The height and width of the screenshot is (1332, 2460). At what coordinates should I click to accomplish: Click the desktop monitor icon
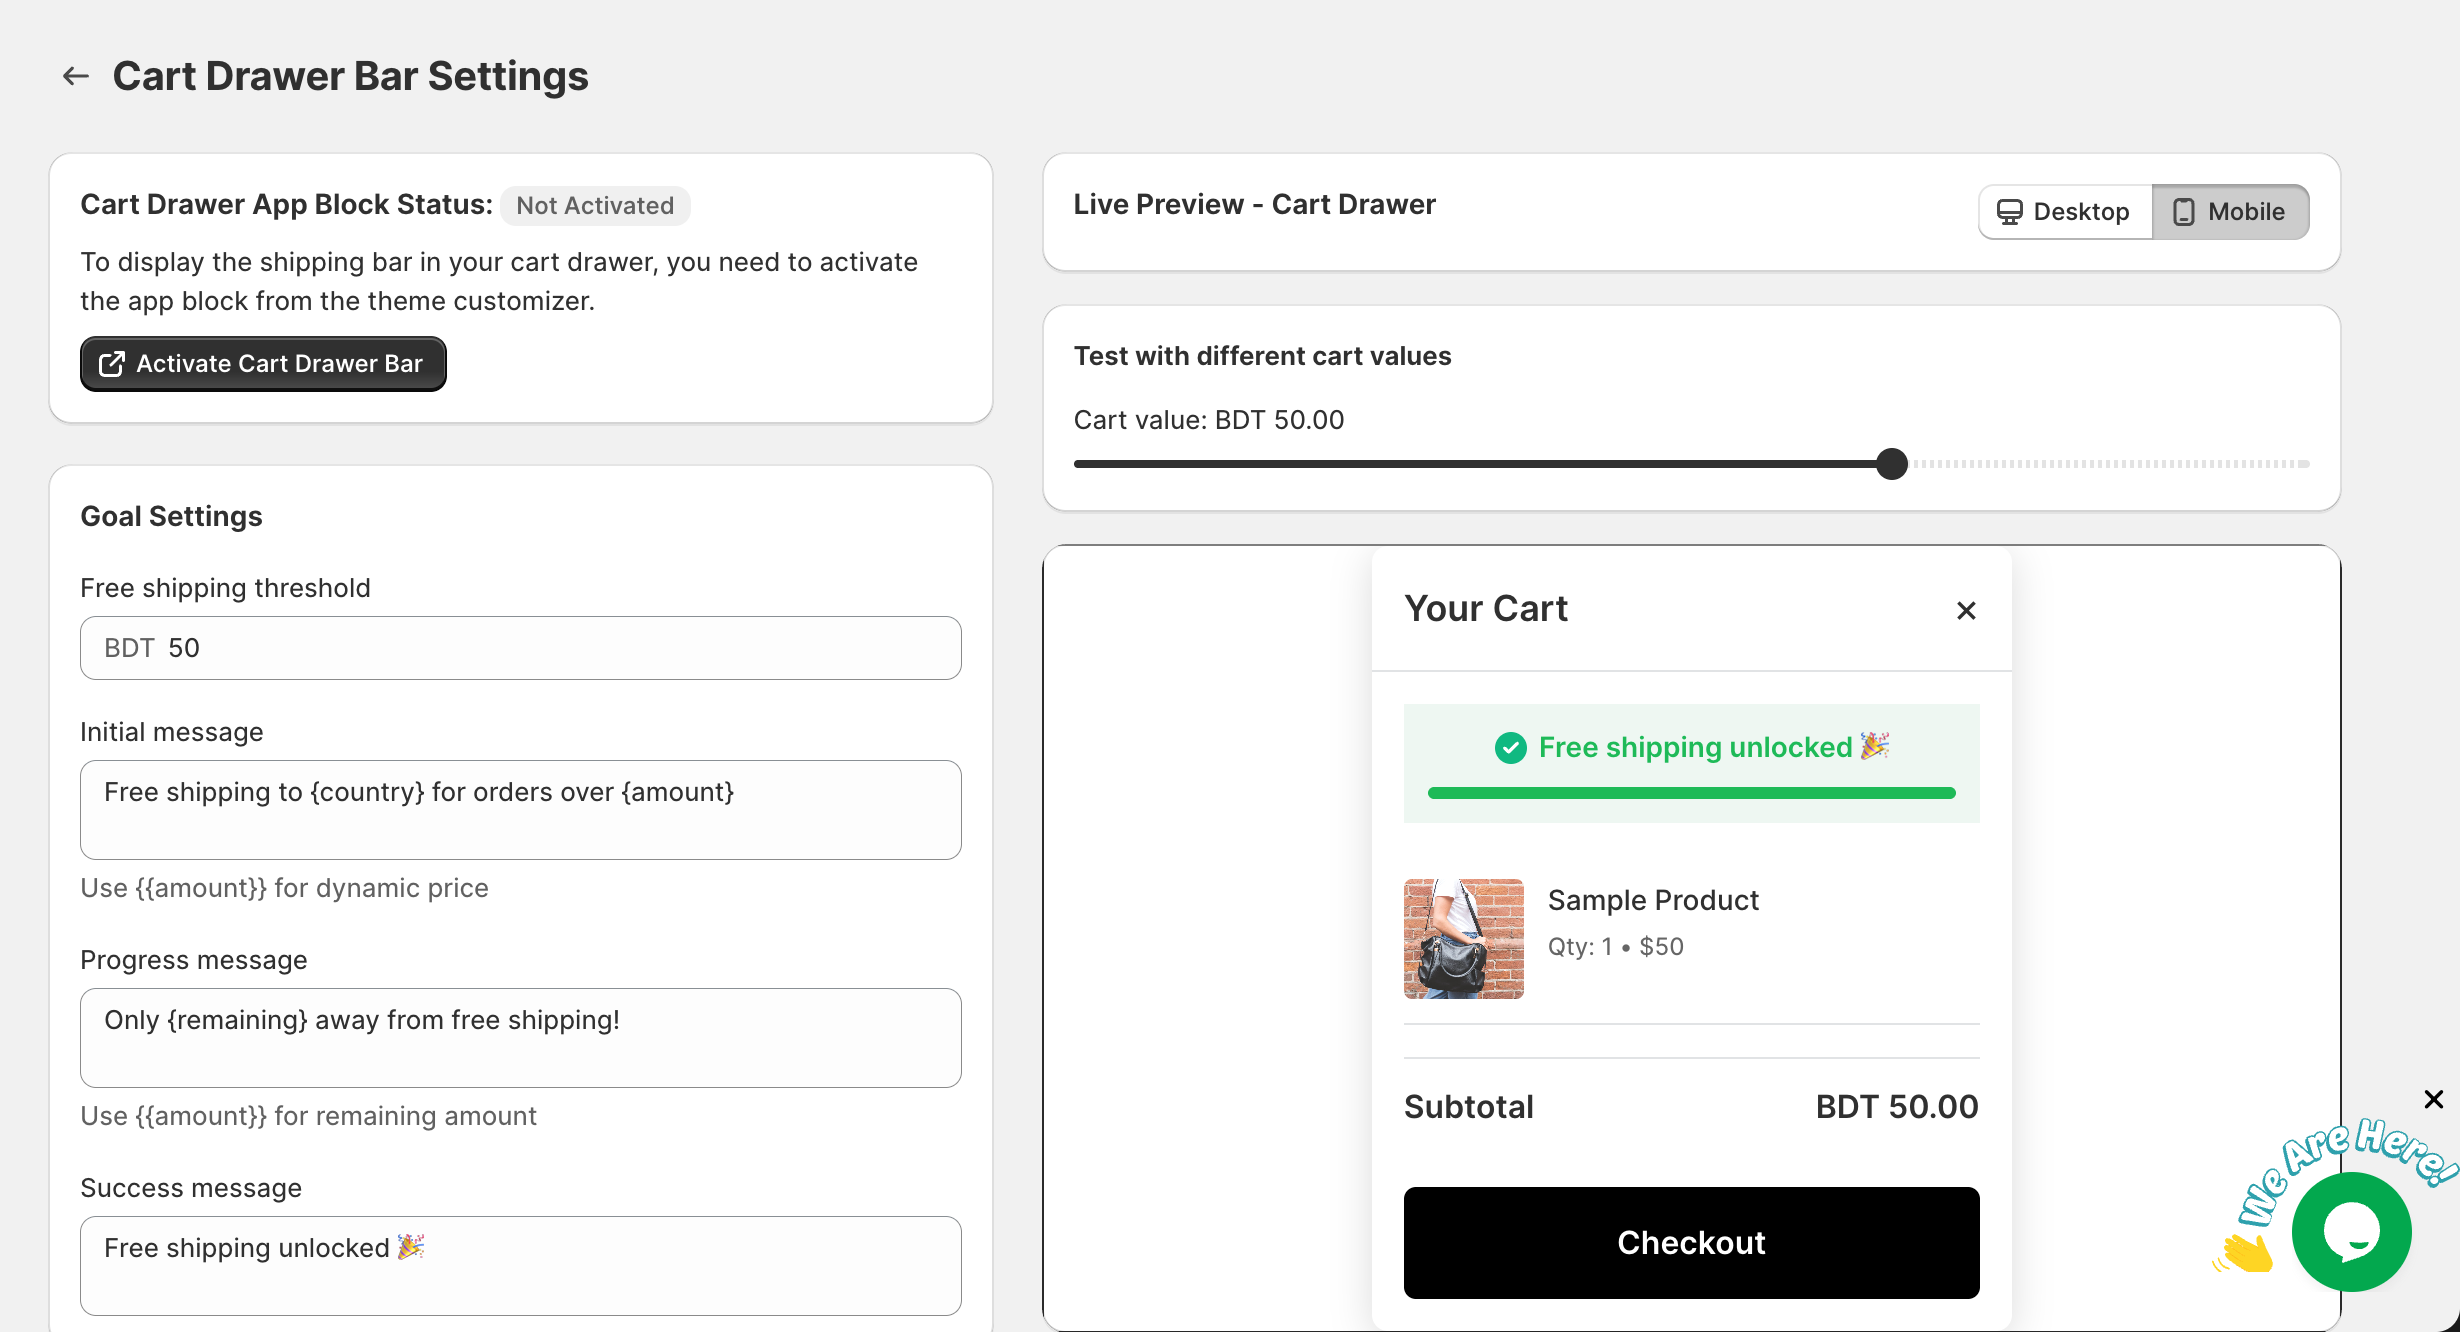(2009, 212)
